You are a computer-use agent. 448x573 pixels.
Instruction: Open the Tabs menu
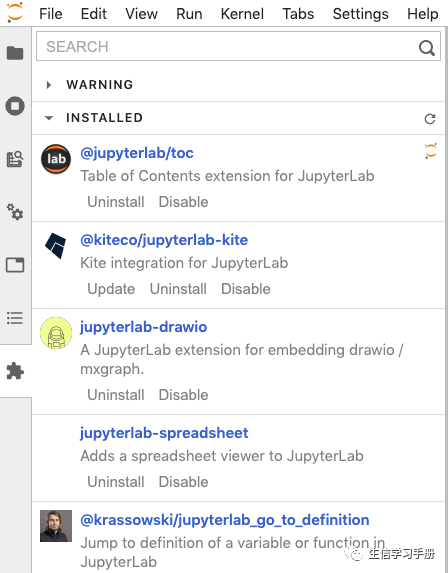pos(298,14)
